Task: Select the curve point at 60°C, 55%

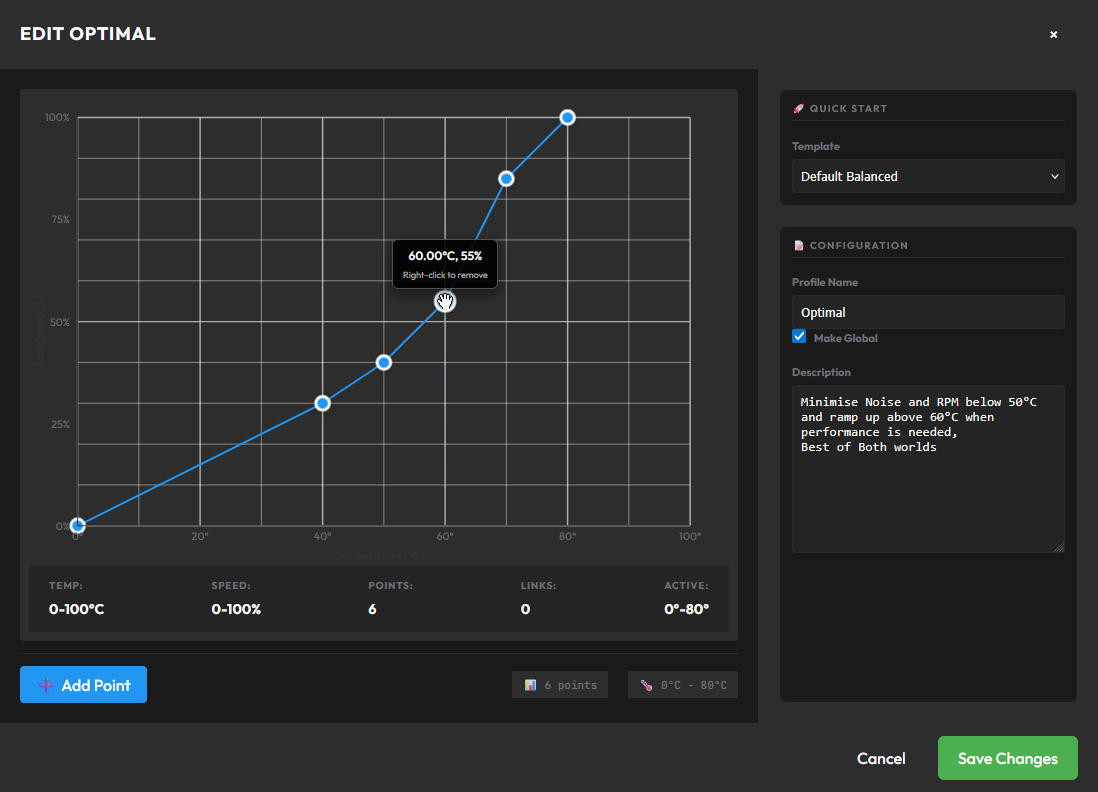Action: 445,302
